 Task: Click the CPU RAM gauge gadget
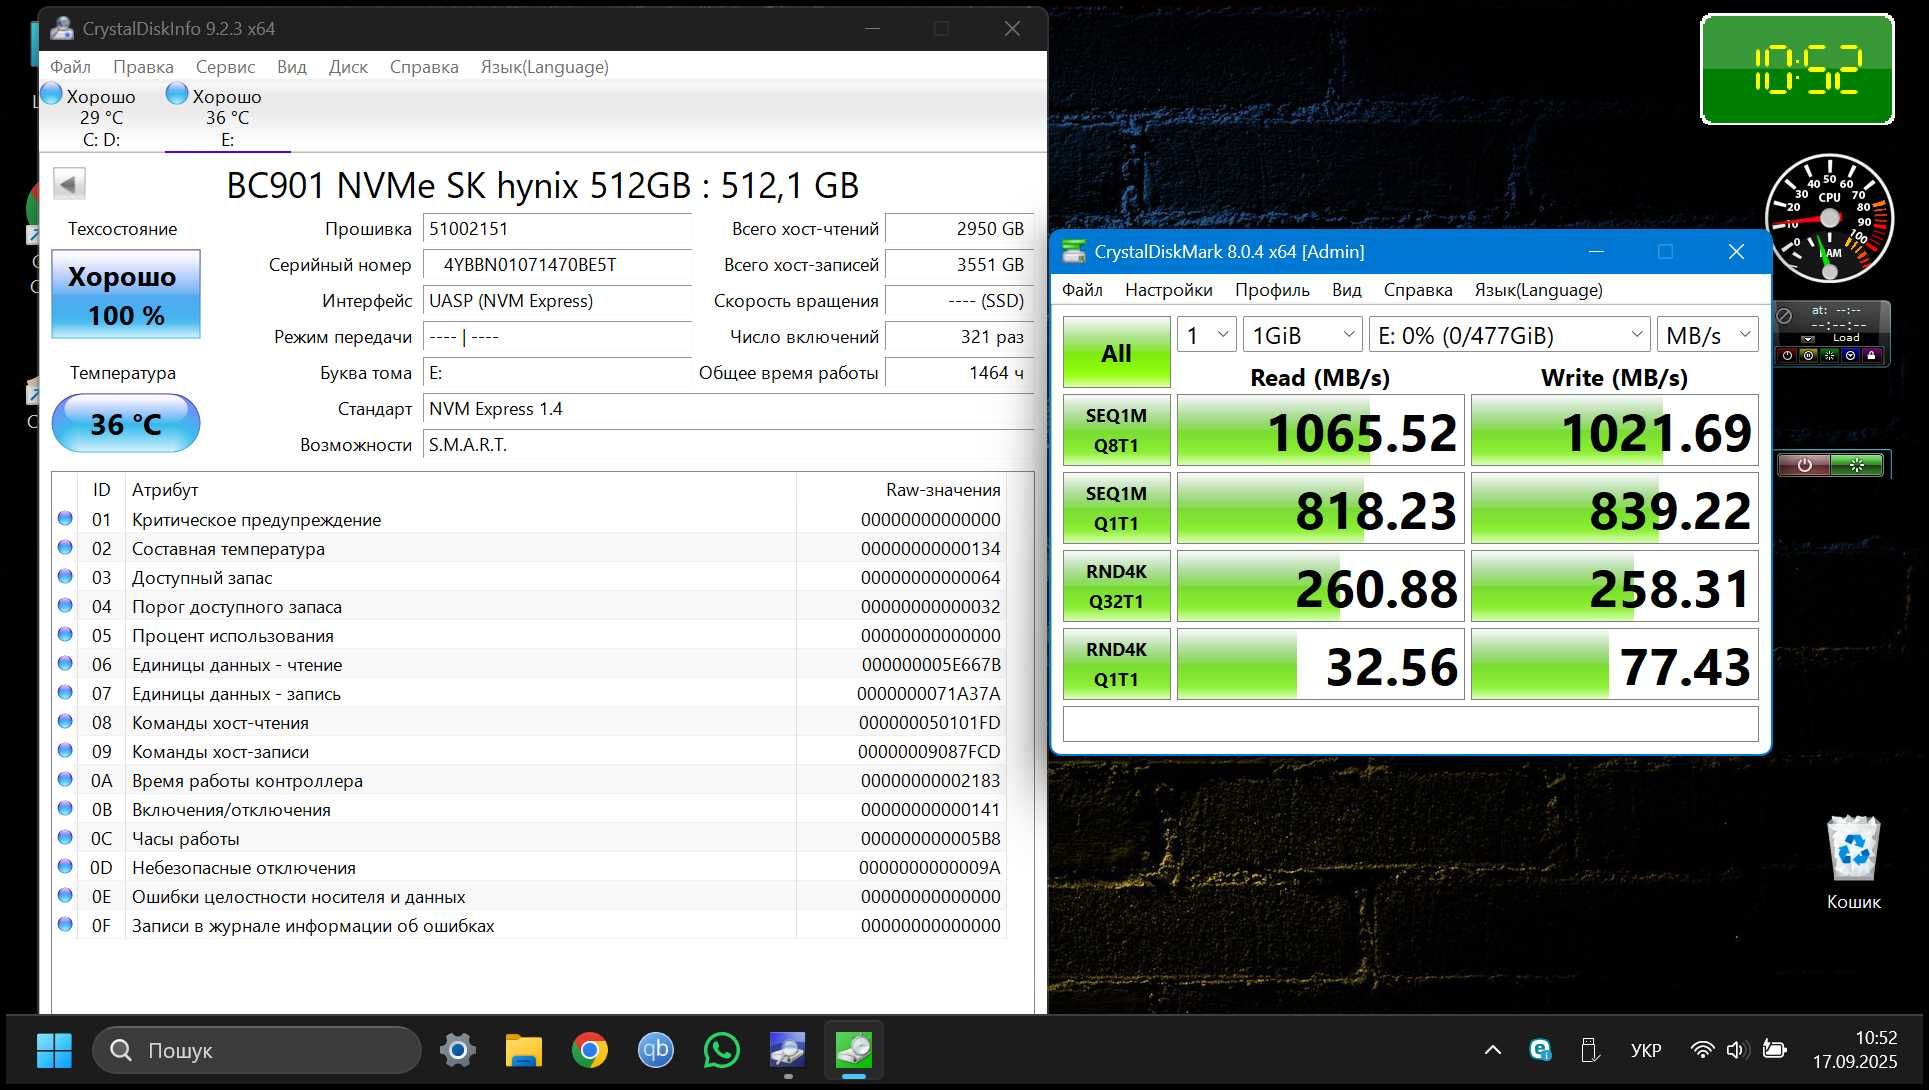(x=1829, y=217)
